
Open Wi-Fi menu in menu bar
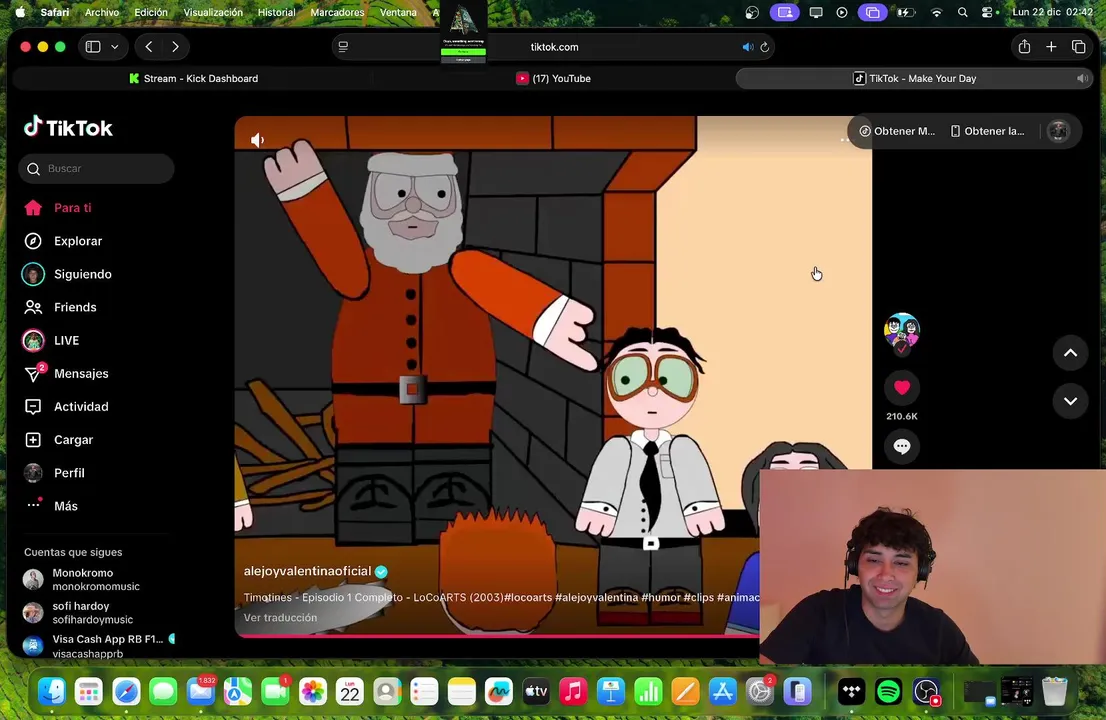coord(936,12)
